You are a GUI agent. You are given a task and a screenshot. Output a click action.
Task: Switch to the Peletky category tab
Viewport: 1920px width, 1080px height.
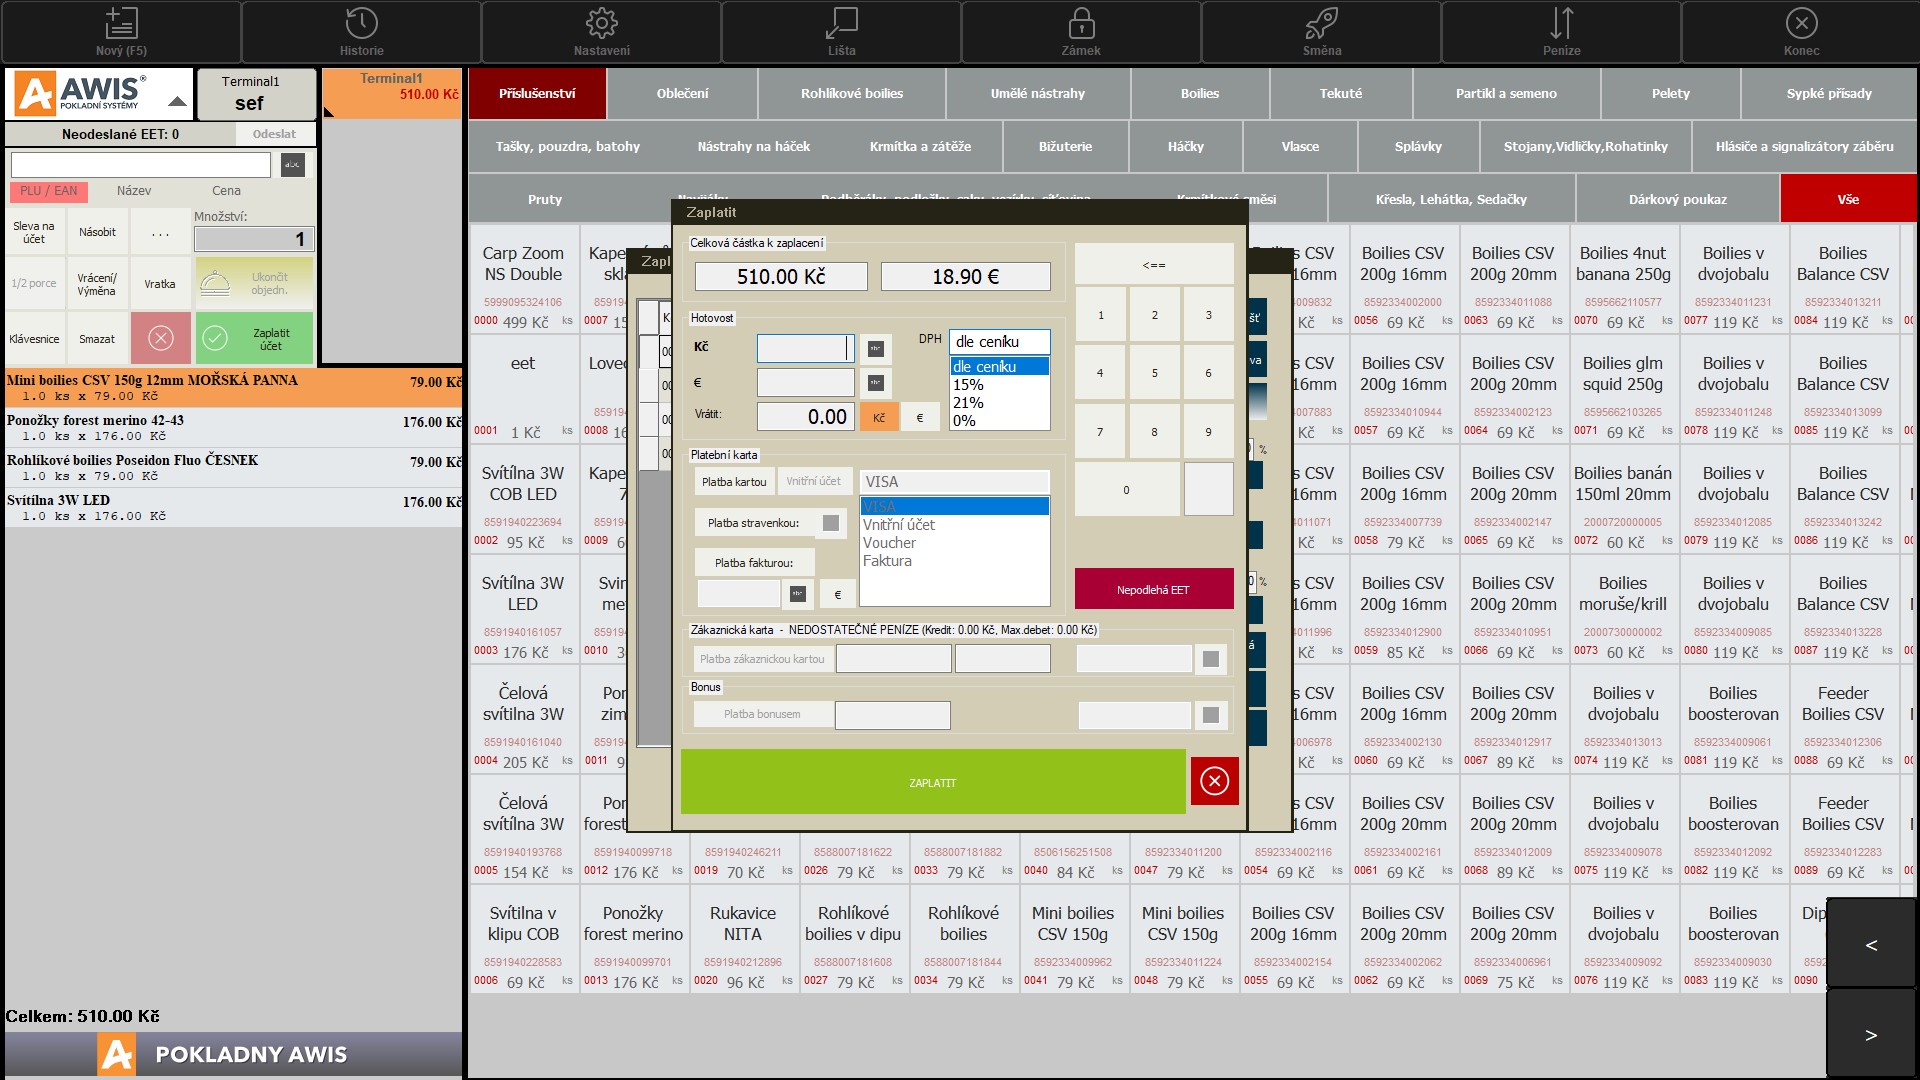(1669, 94)
